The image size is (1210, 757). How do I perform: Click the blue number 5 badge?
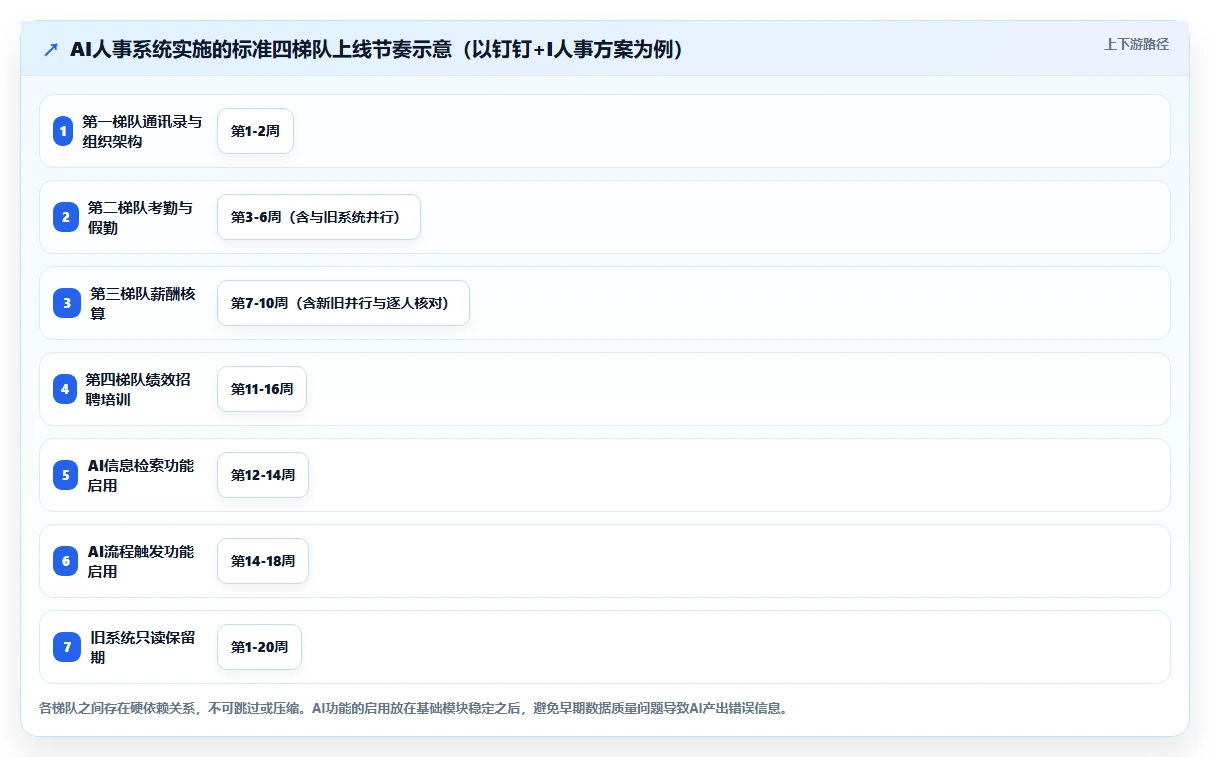(x=66, y=475)
